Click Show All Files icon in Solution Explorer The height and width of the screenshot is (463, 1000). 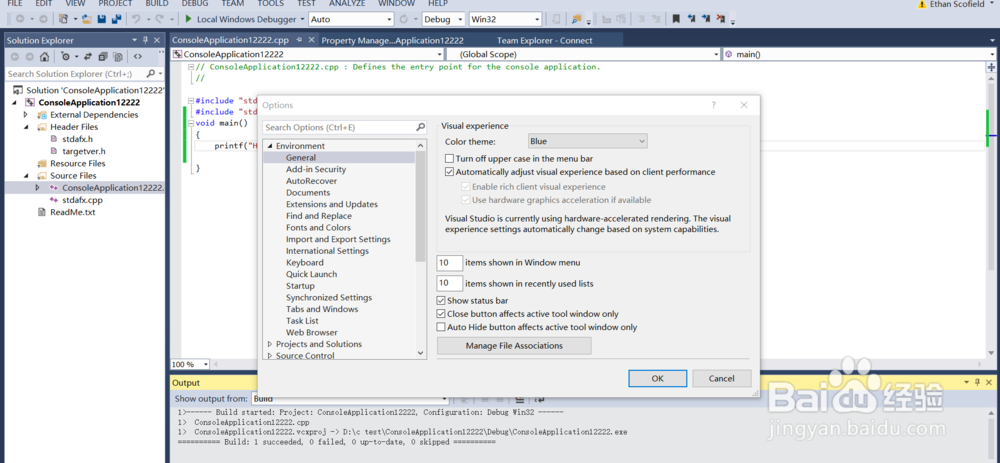click(x=117, y=57)
